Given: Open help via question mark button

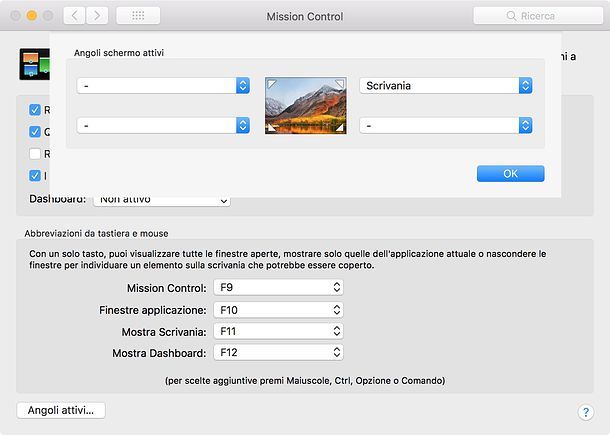Looking at the screenshot, I should click(585, 412).
